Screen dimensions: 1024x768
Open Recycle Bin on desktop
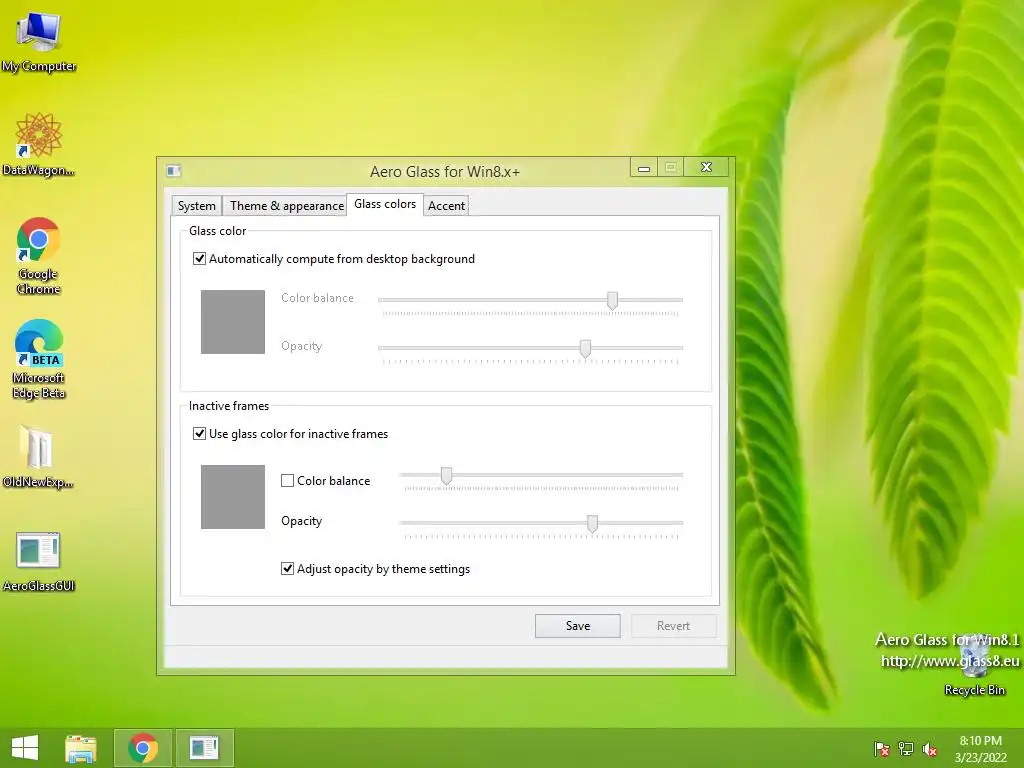click(x=974, y=665)
